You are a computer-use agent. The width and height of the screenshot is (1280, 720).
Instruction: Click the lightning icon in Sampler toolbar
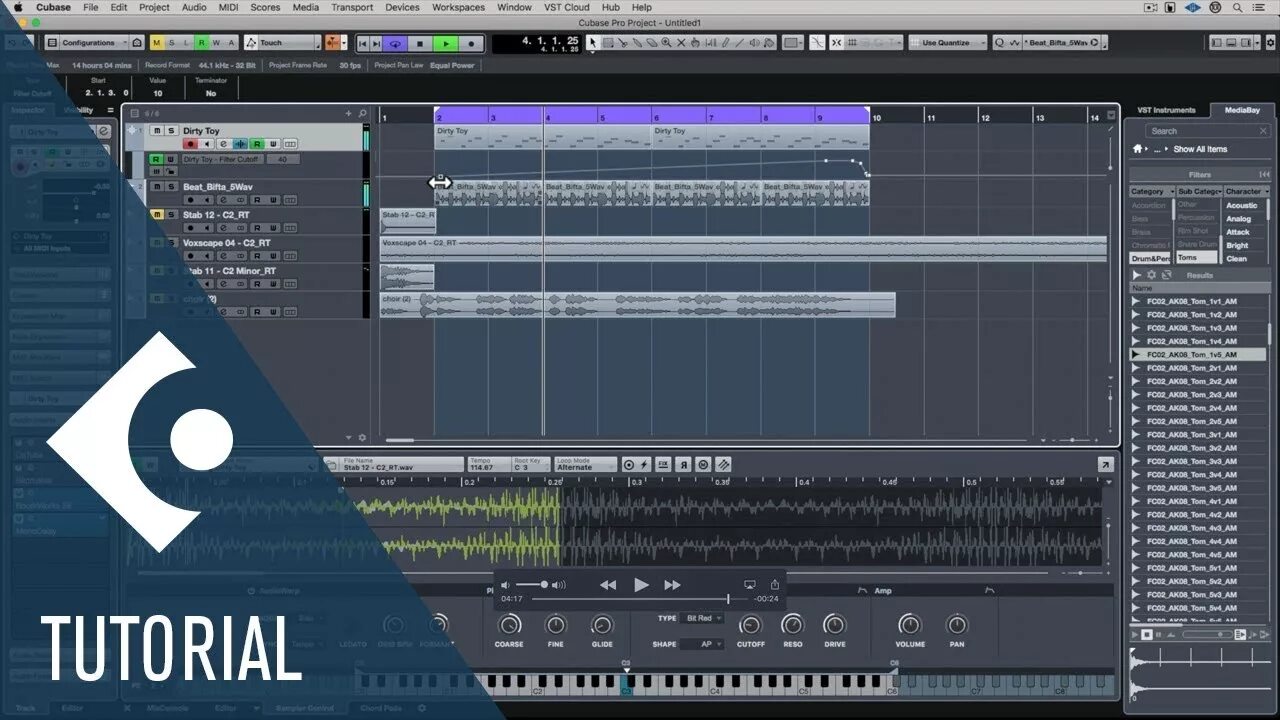[644, 465]
